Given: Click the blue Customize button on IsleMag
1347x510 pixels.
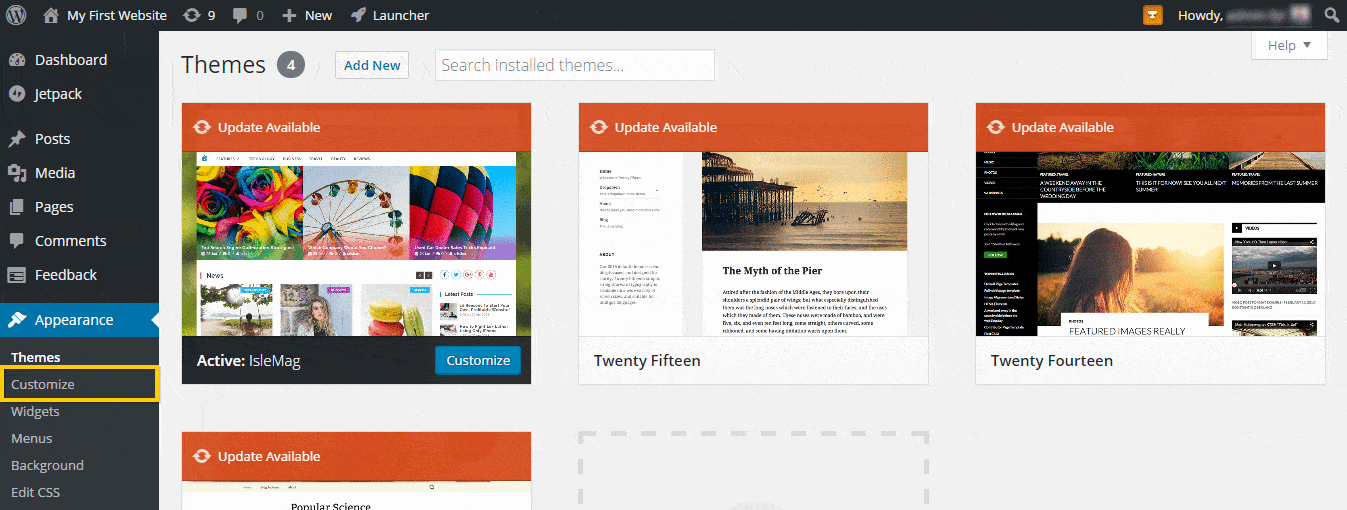Looking at the screenshot, I should 478,360.
